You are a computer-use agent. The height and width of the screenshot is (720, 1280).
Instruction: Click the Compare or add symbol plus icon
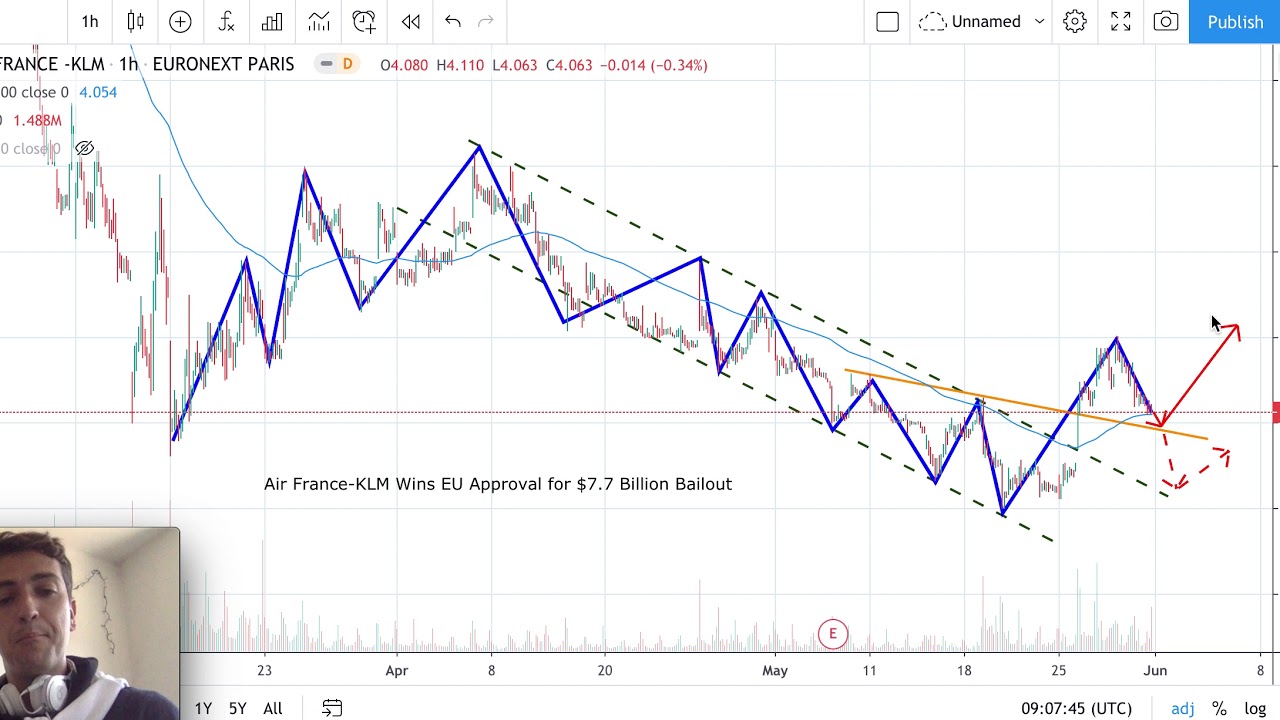(180, 21)
